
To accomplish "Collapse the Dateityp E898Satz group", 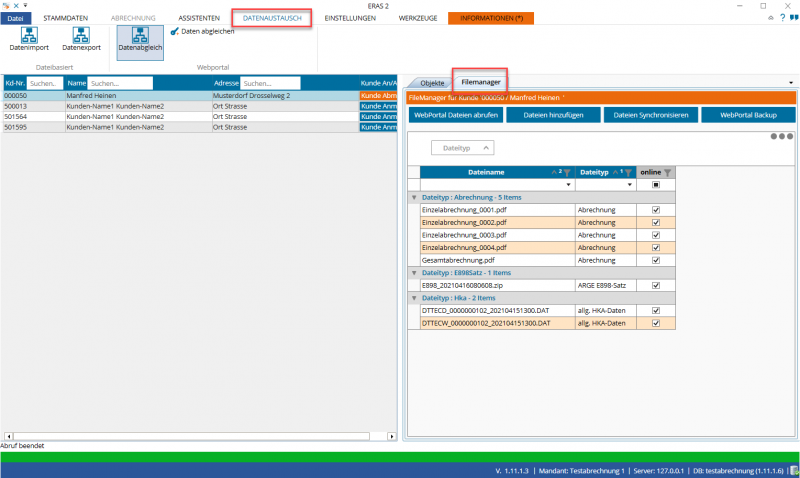I will pos(414,273).
